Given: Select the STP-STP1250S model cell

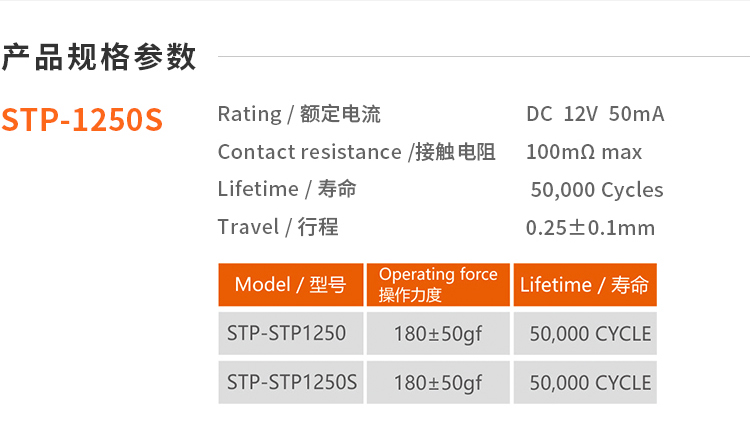Looking at the screenshot, I should pyautogui.click(x=290, y=382).
